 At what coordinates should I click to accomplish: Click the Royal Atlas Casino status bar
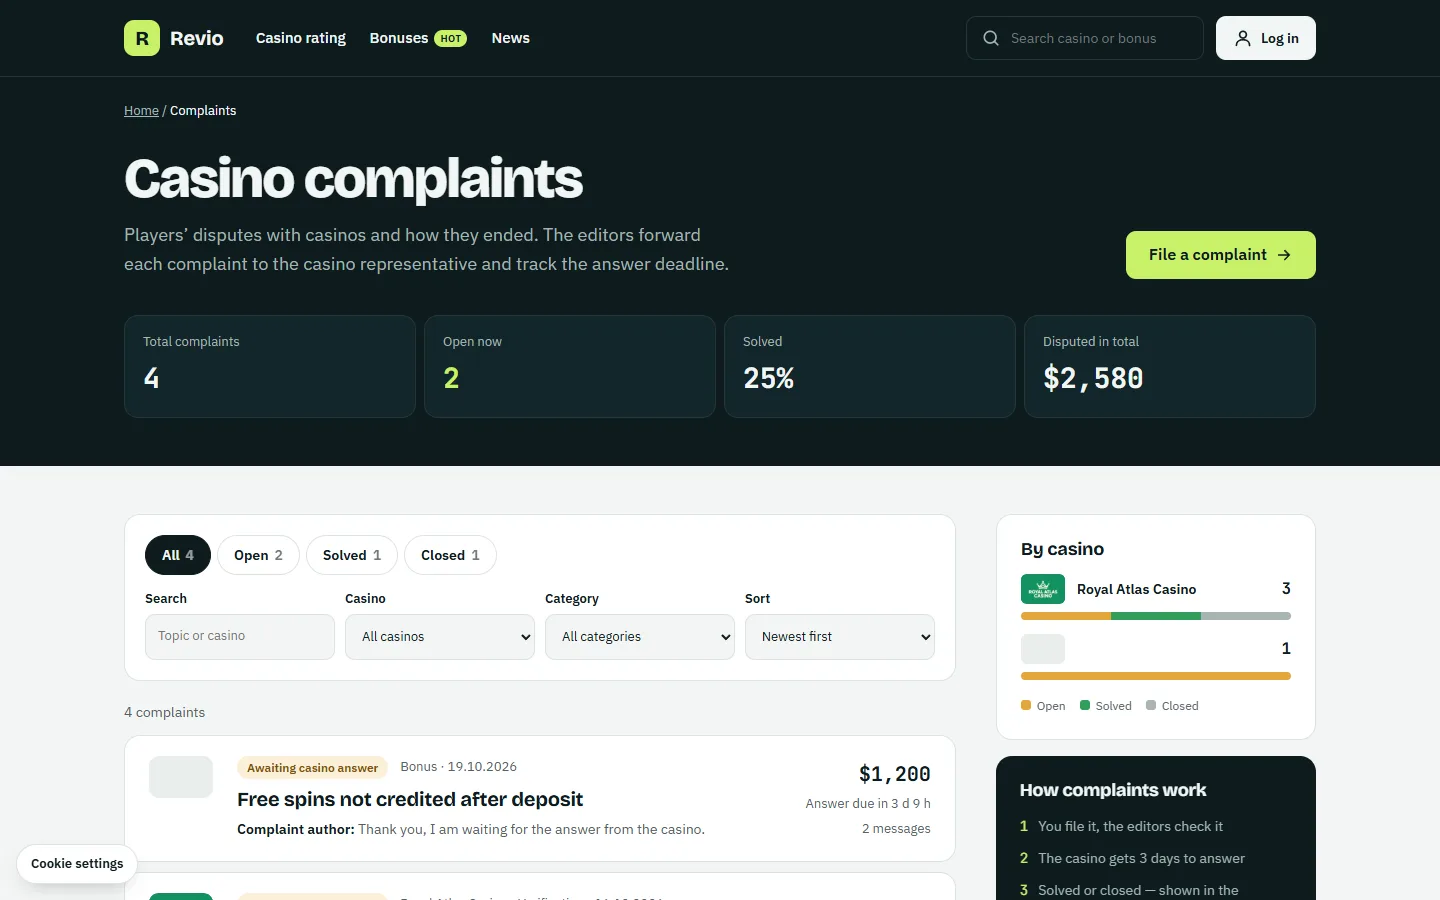[x=1156, y=616]
